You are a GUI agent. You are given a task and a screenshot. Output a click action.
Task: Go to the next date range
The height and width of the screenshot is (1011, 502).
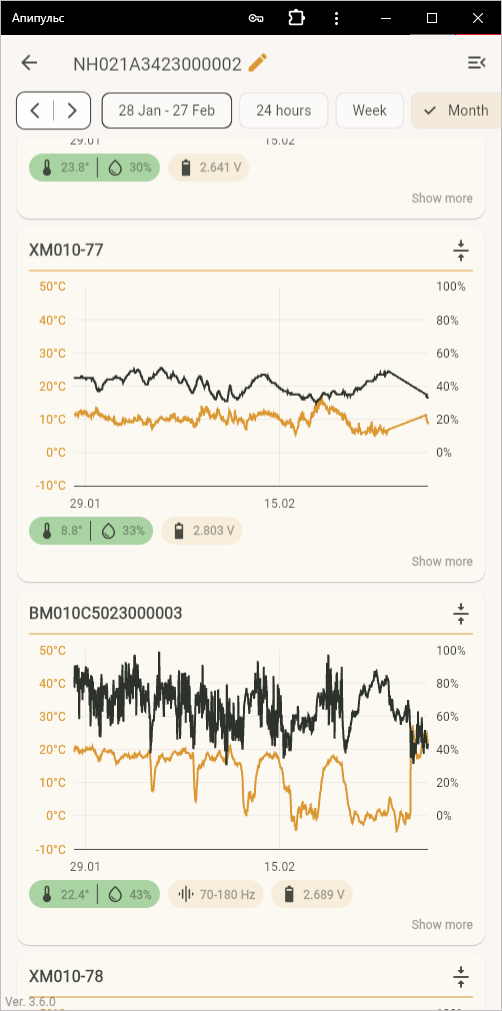[x=72, y=110]
